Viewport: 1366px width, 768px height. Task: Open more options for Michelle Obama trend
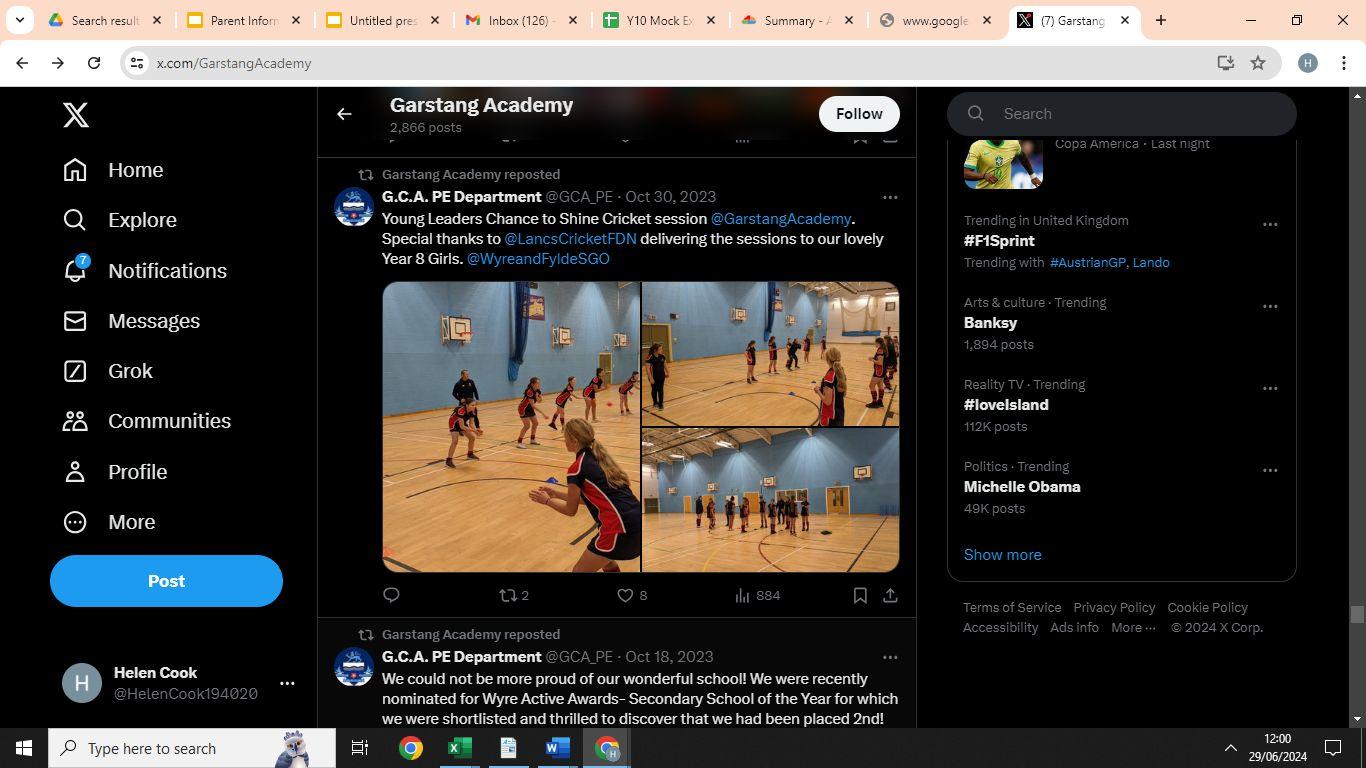(x=1270, y=470)
